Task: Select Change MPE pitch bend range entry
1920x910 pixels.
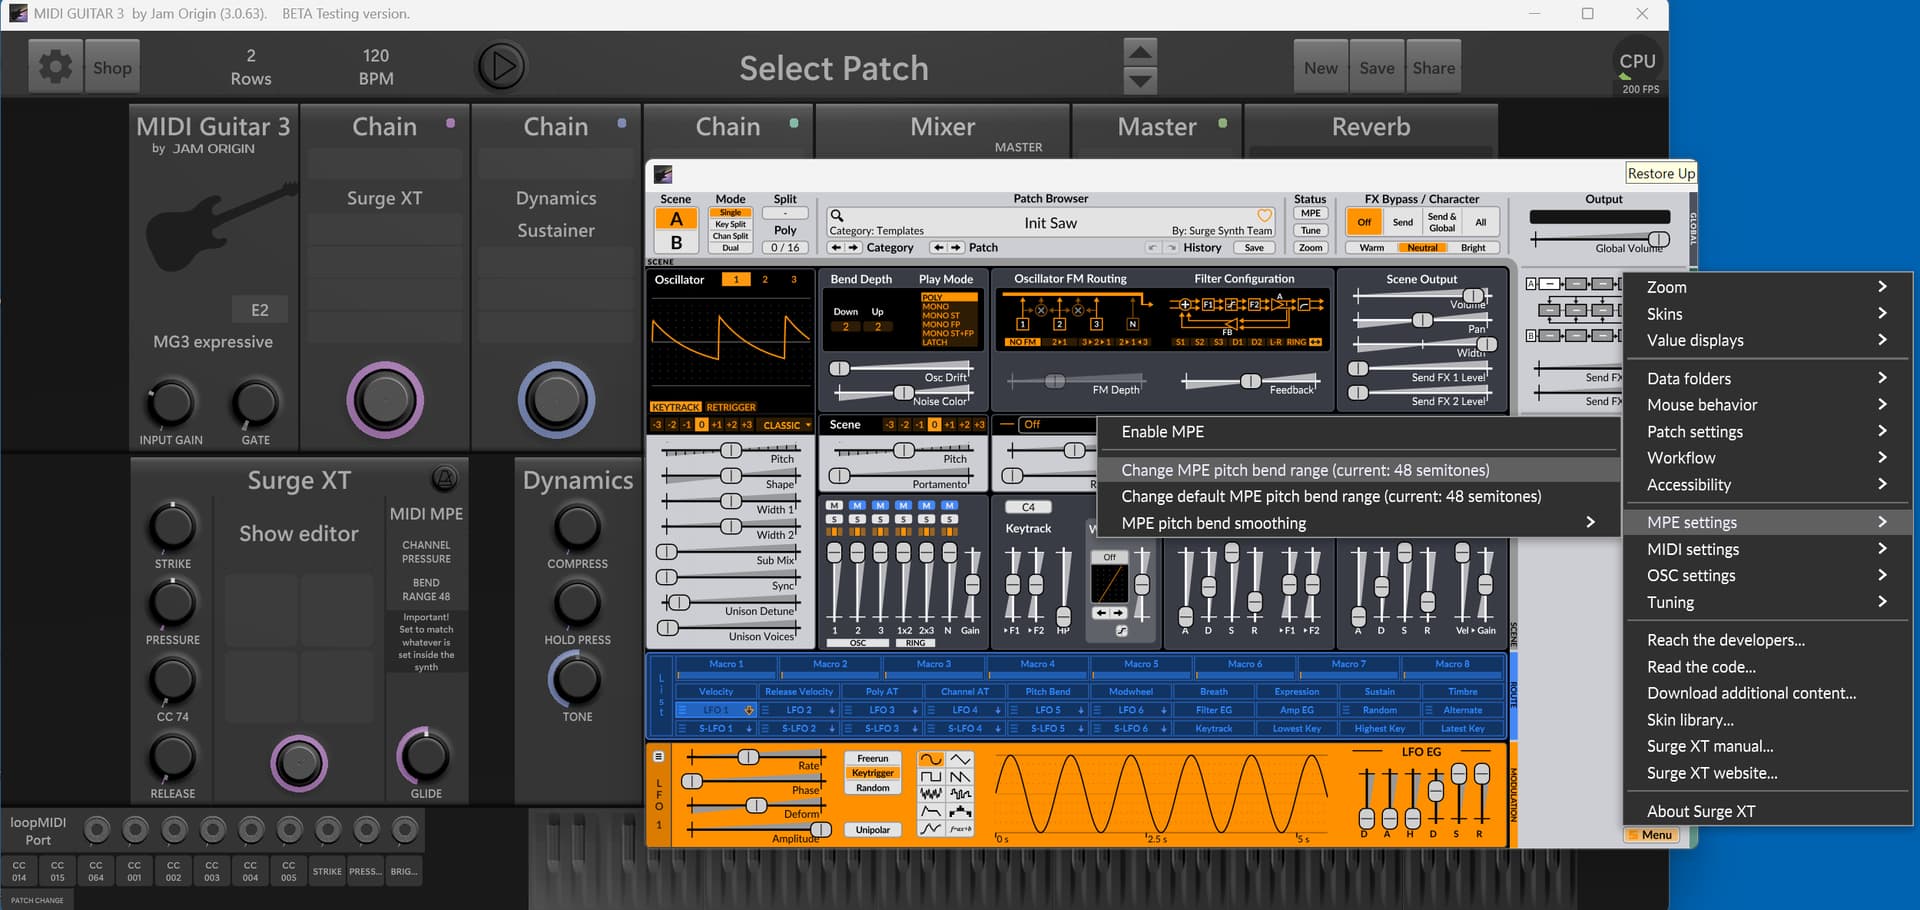Action: click(1358, 470)
